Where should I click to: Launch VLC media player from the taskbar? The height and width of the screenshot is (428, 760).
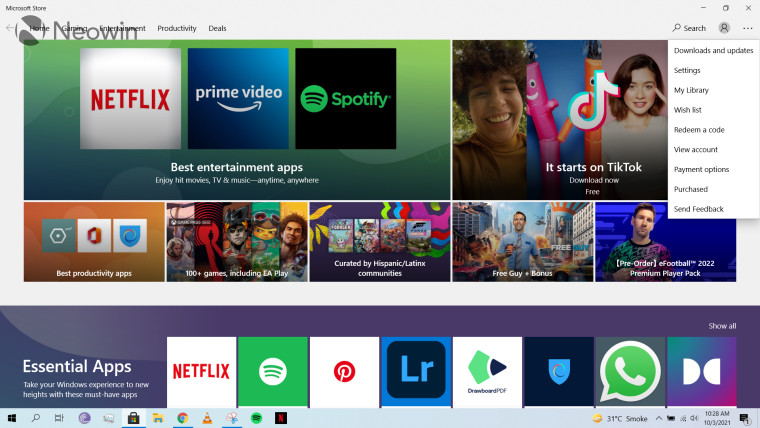click(207, 418)
